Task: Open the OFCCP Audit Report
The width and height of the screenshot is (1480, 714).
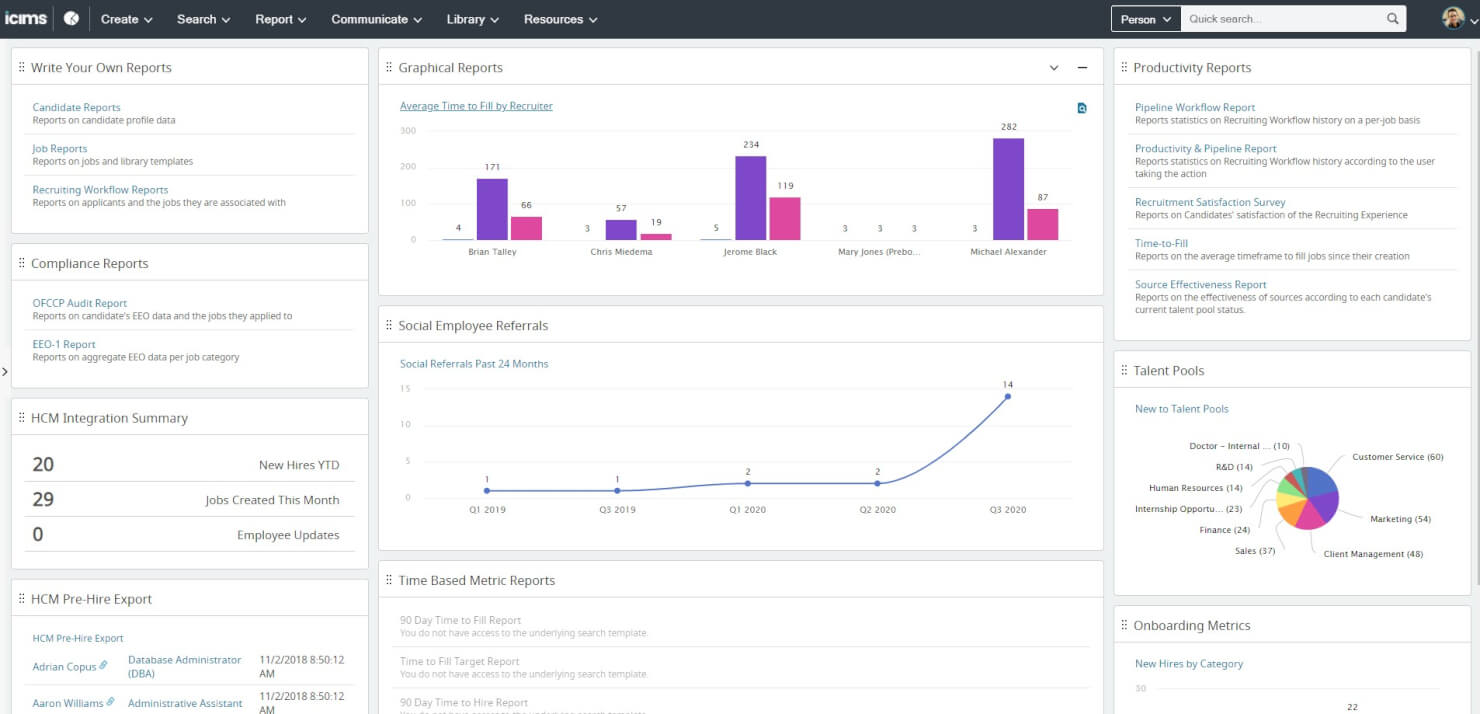Action: [79, 303]
